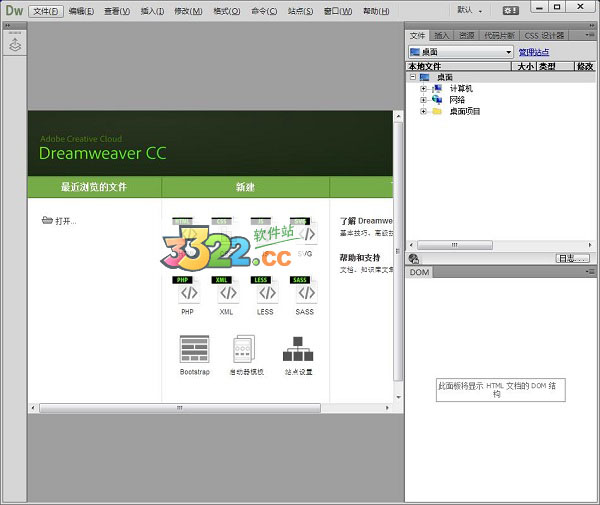Click the server connection icon beside 日志
600x505 pixels.
coord(414,259)
